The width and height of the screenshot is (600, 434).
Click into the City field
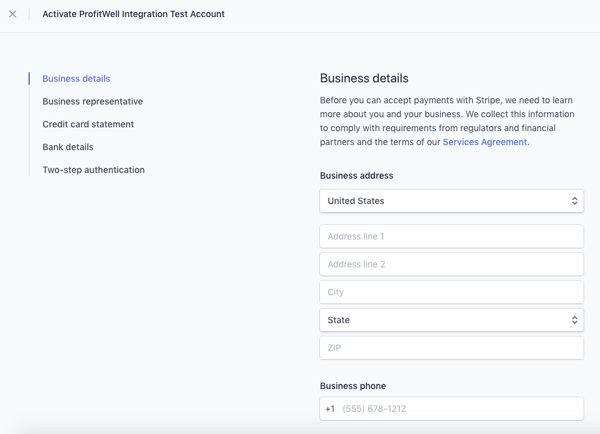coord(452,292)
